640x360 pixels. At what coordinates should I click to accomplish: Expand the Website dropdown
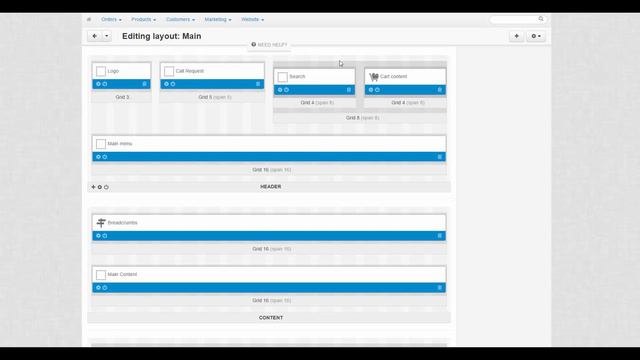click(x=253, y=19)
